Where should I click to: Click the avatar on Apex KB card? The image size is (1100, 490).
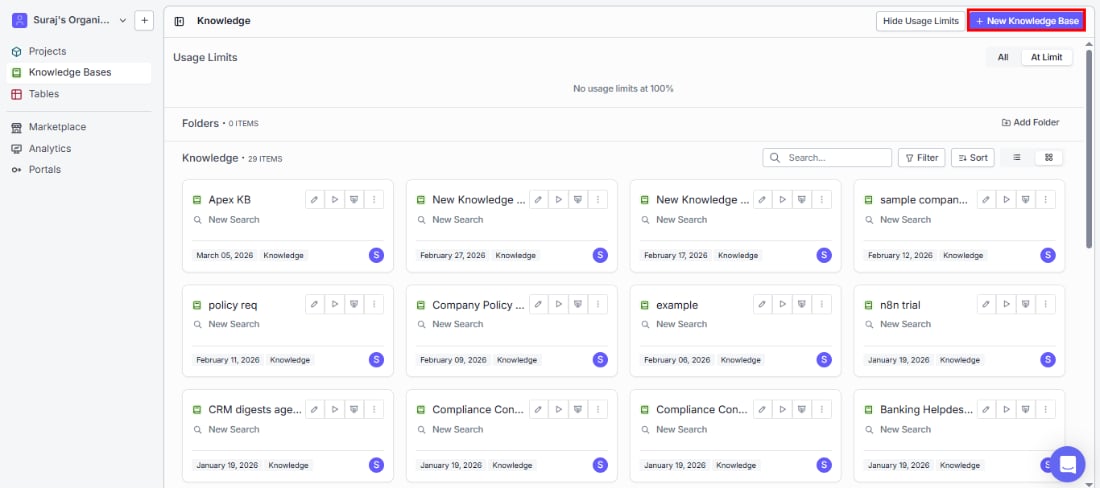pos(376,256)
